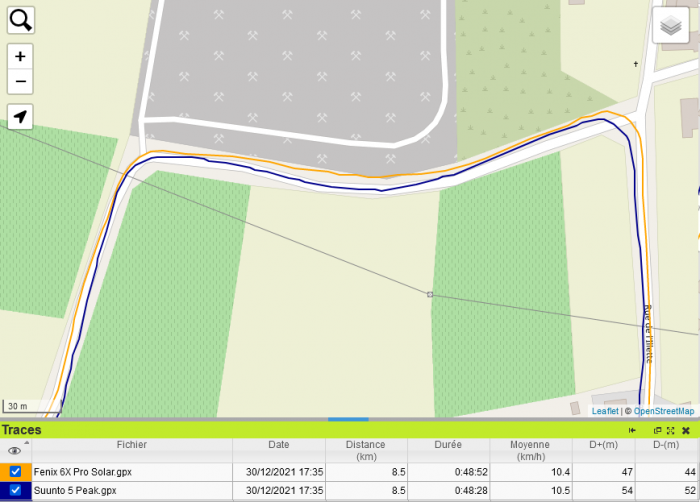
Task: Uncheck Fenix 6X Pro Solar trace
Action: click(x=15, y=471)
